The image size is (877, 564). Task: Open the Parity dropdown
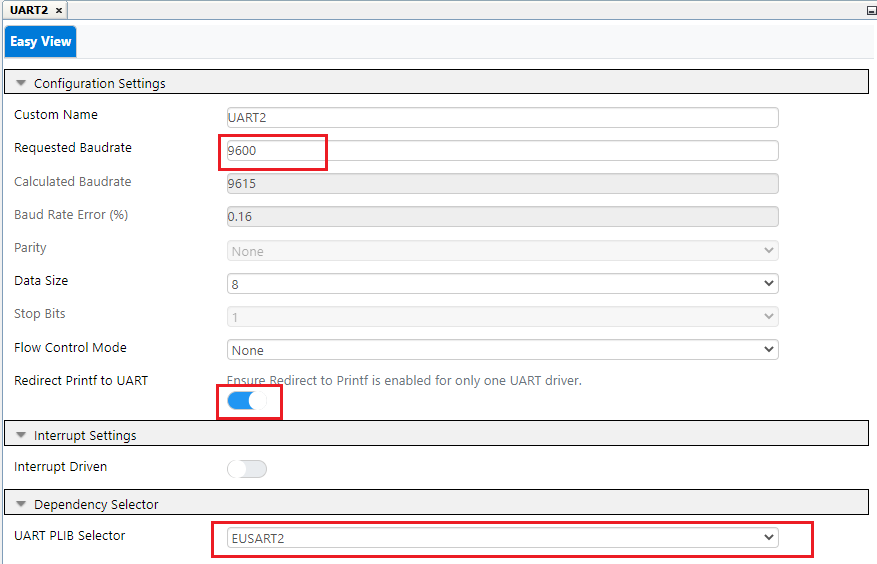[x=502, y=251]
